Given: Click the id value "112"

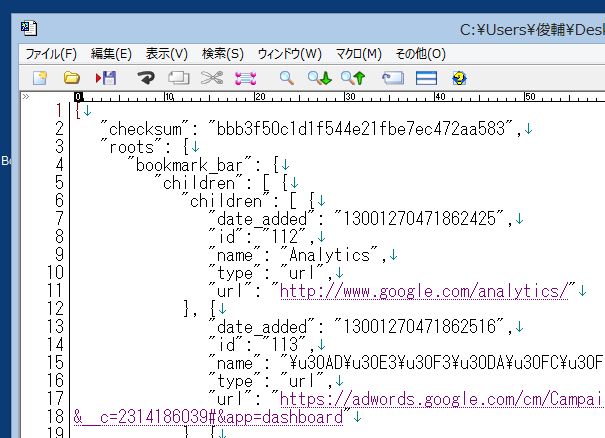Looking at the screenshot, I should 285,237.
